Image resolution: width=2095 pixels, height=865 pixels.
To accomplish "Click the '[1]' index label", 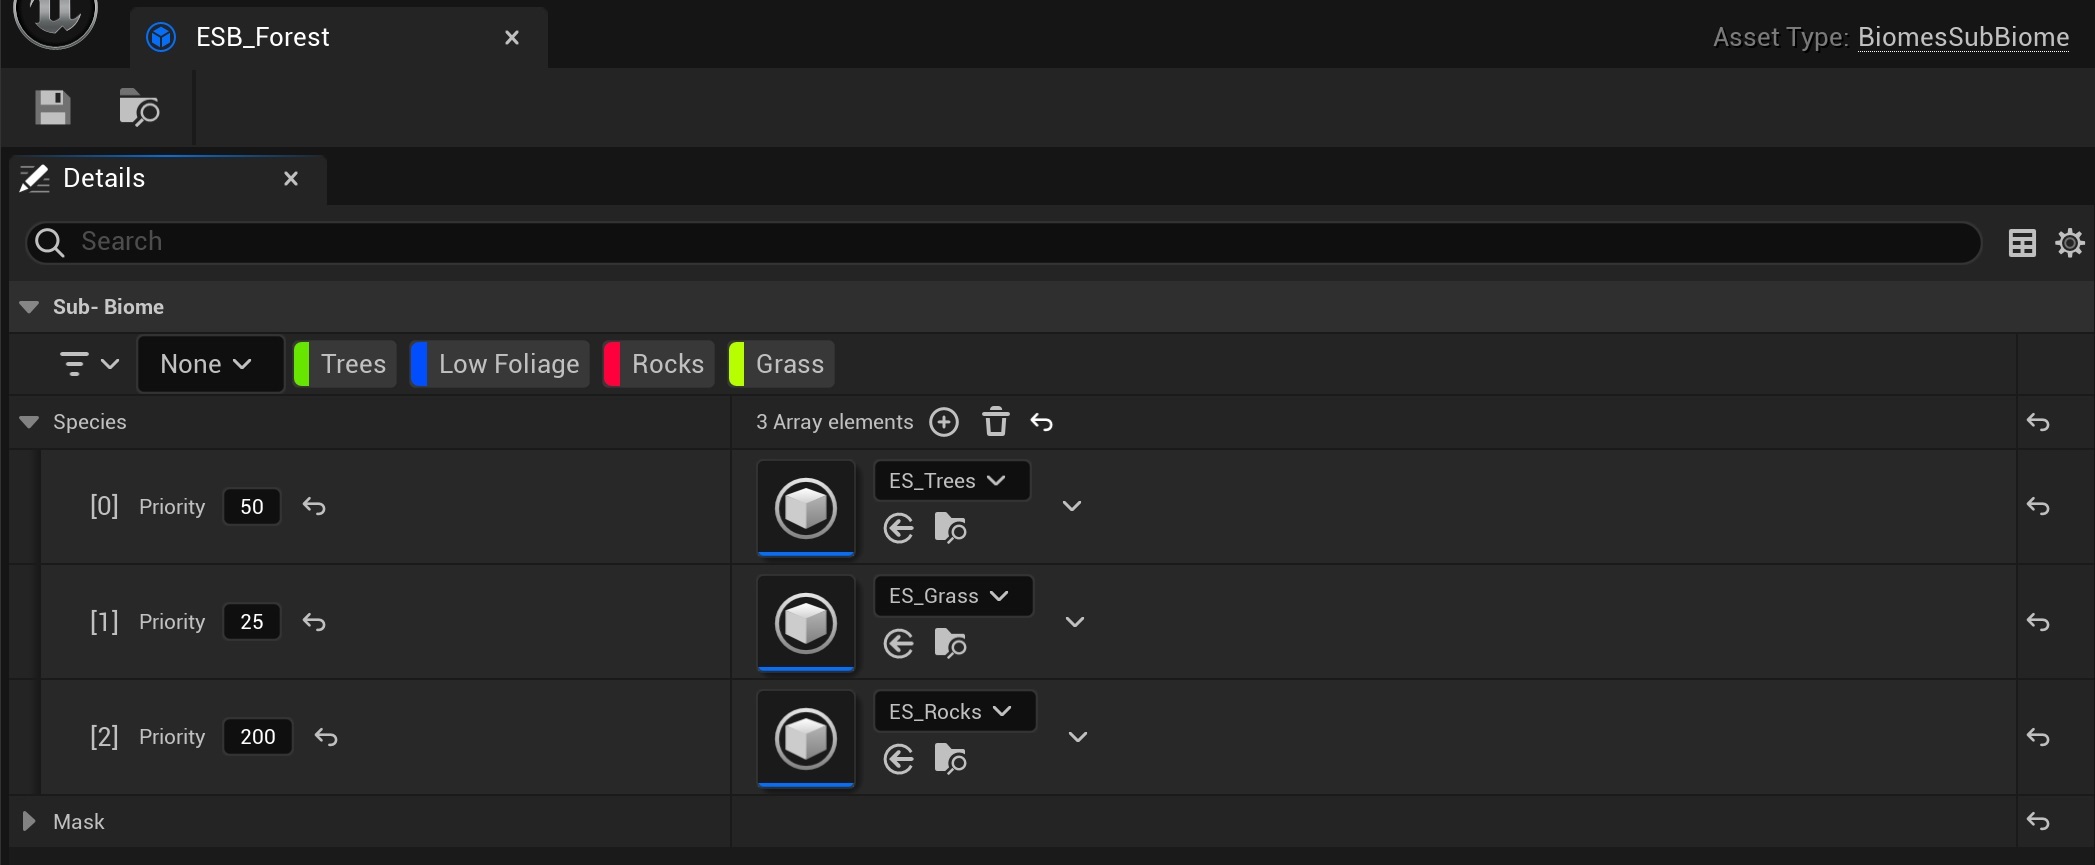I will click(x=104, y=622).
